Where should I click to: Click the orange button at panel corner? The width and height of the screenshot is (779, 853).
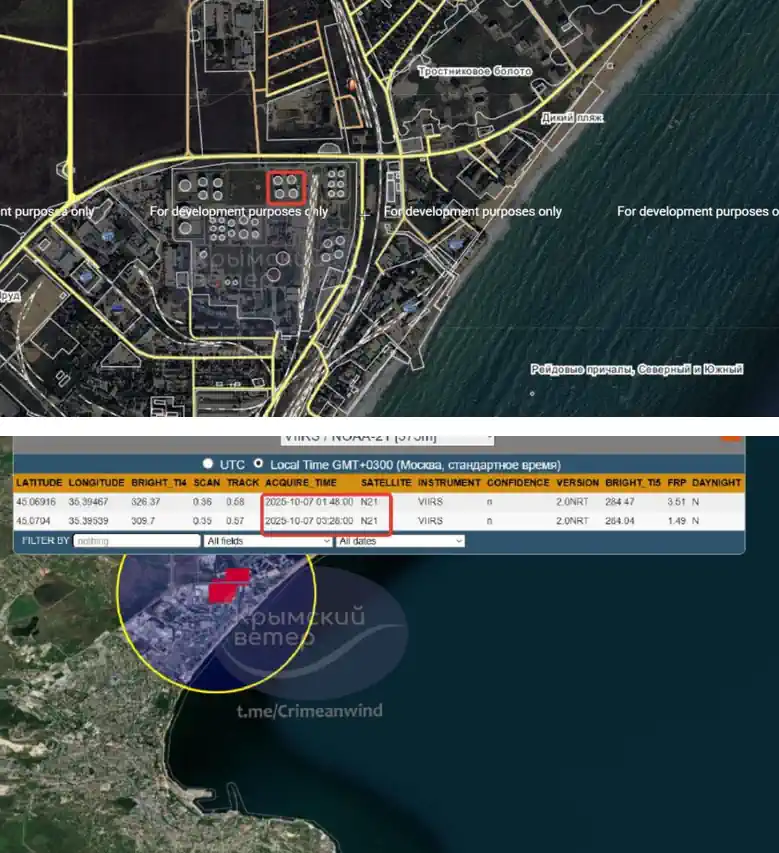pyautogui.click(x=731, y=437)
